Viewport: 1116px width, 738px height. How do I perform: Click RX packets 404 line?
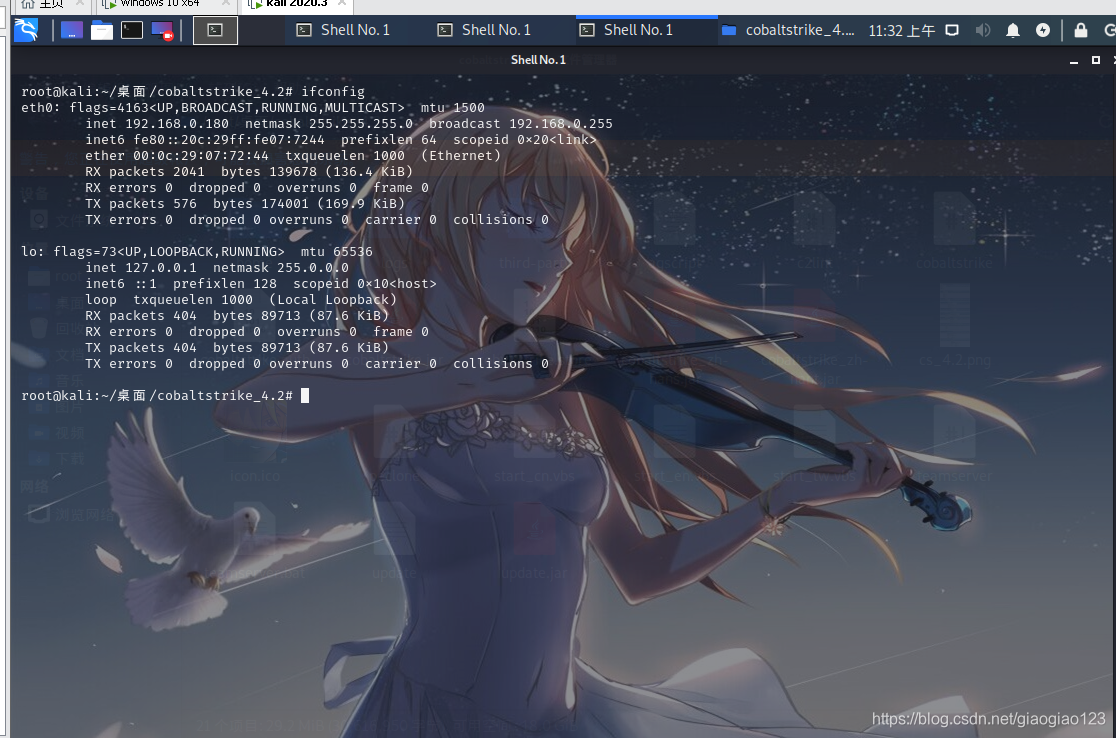coord(237,316)
